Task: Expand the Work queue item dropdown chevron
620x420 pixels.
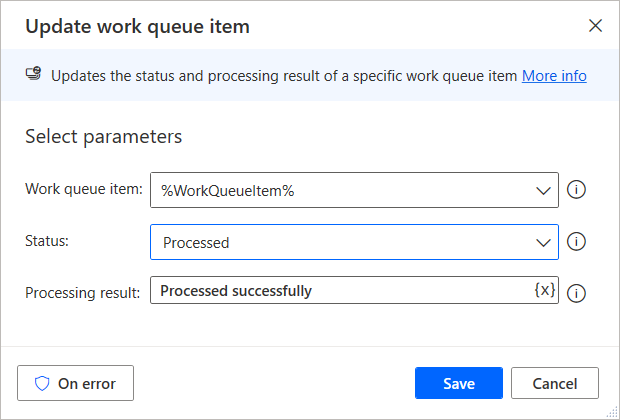Action: [x=543, y=191]
